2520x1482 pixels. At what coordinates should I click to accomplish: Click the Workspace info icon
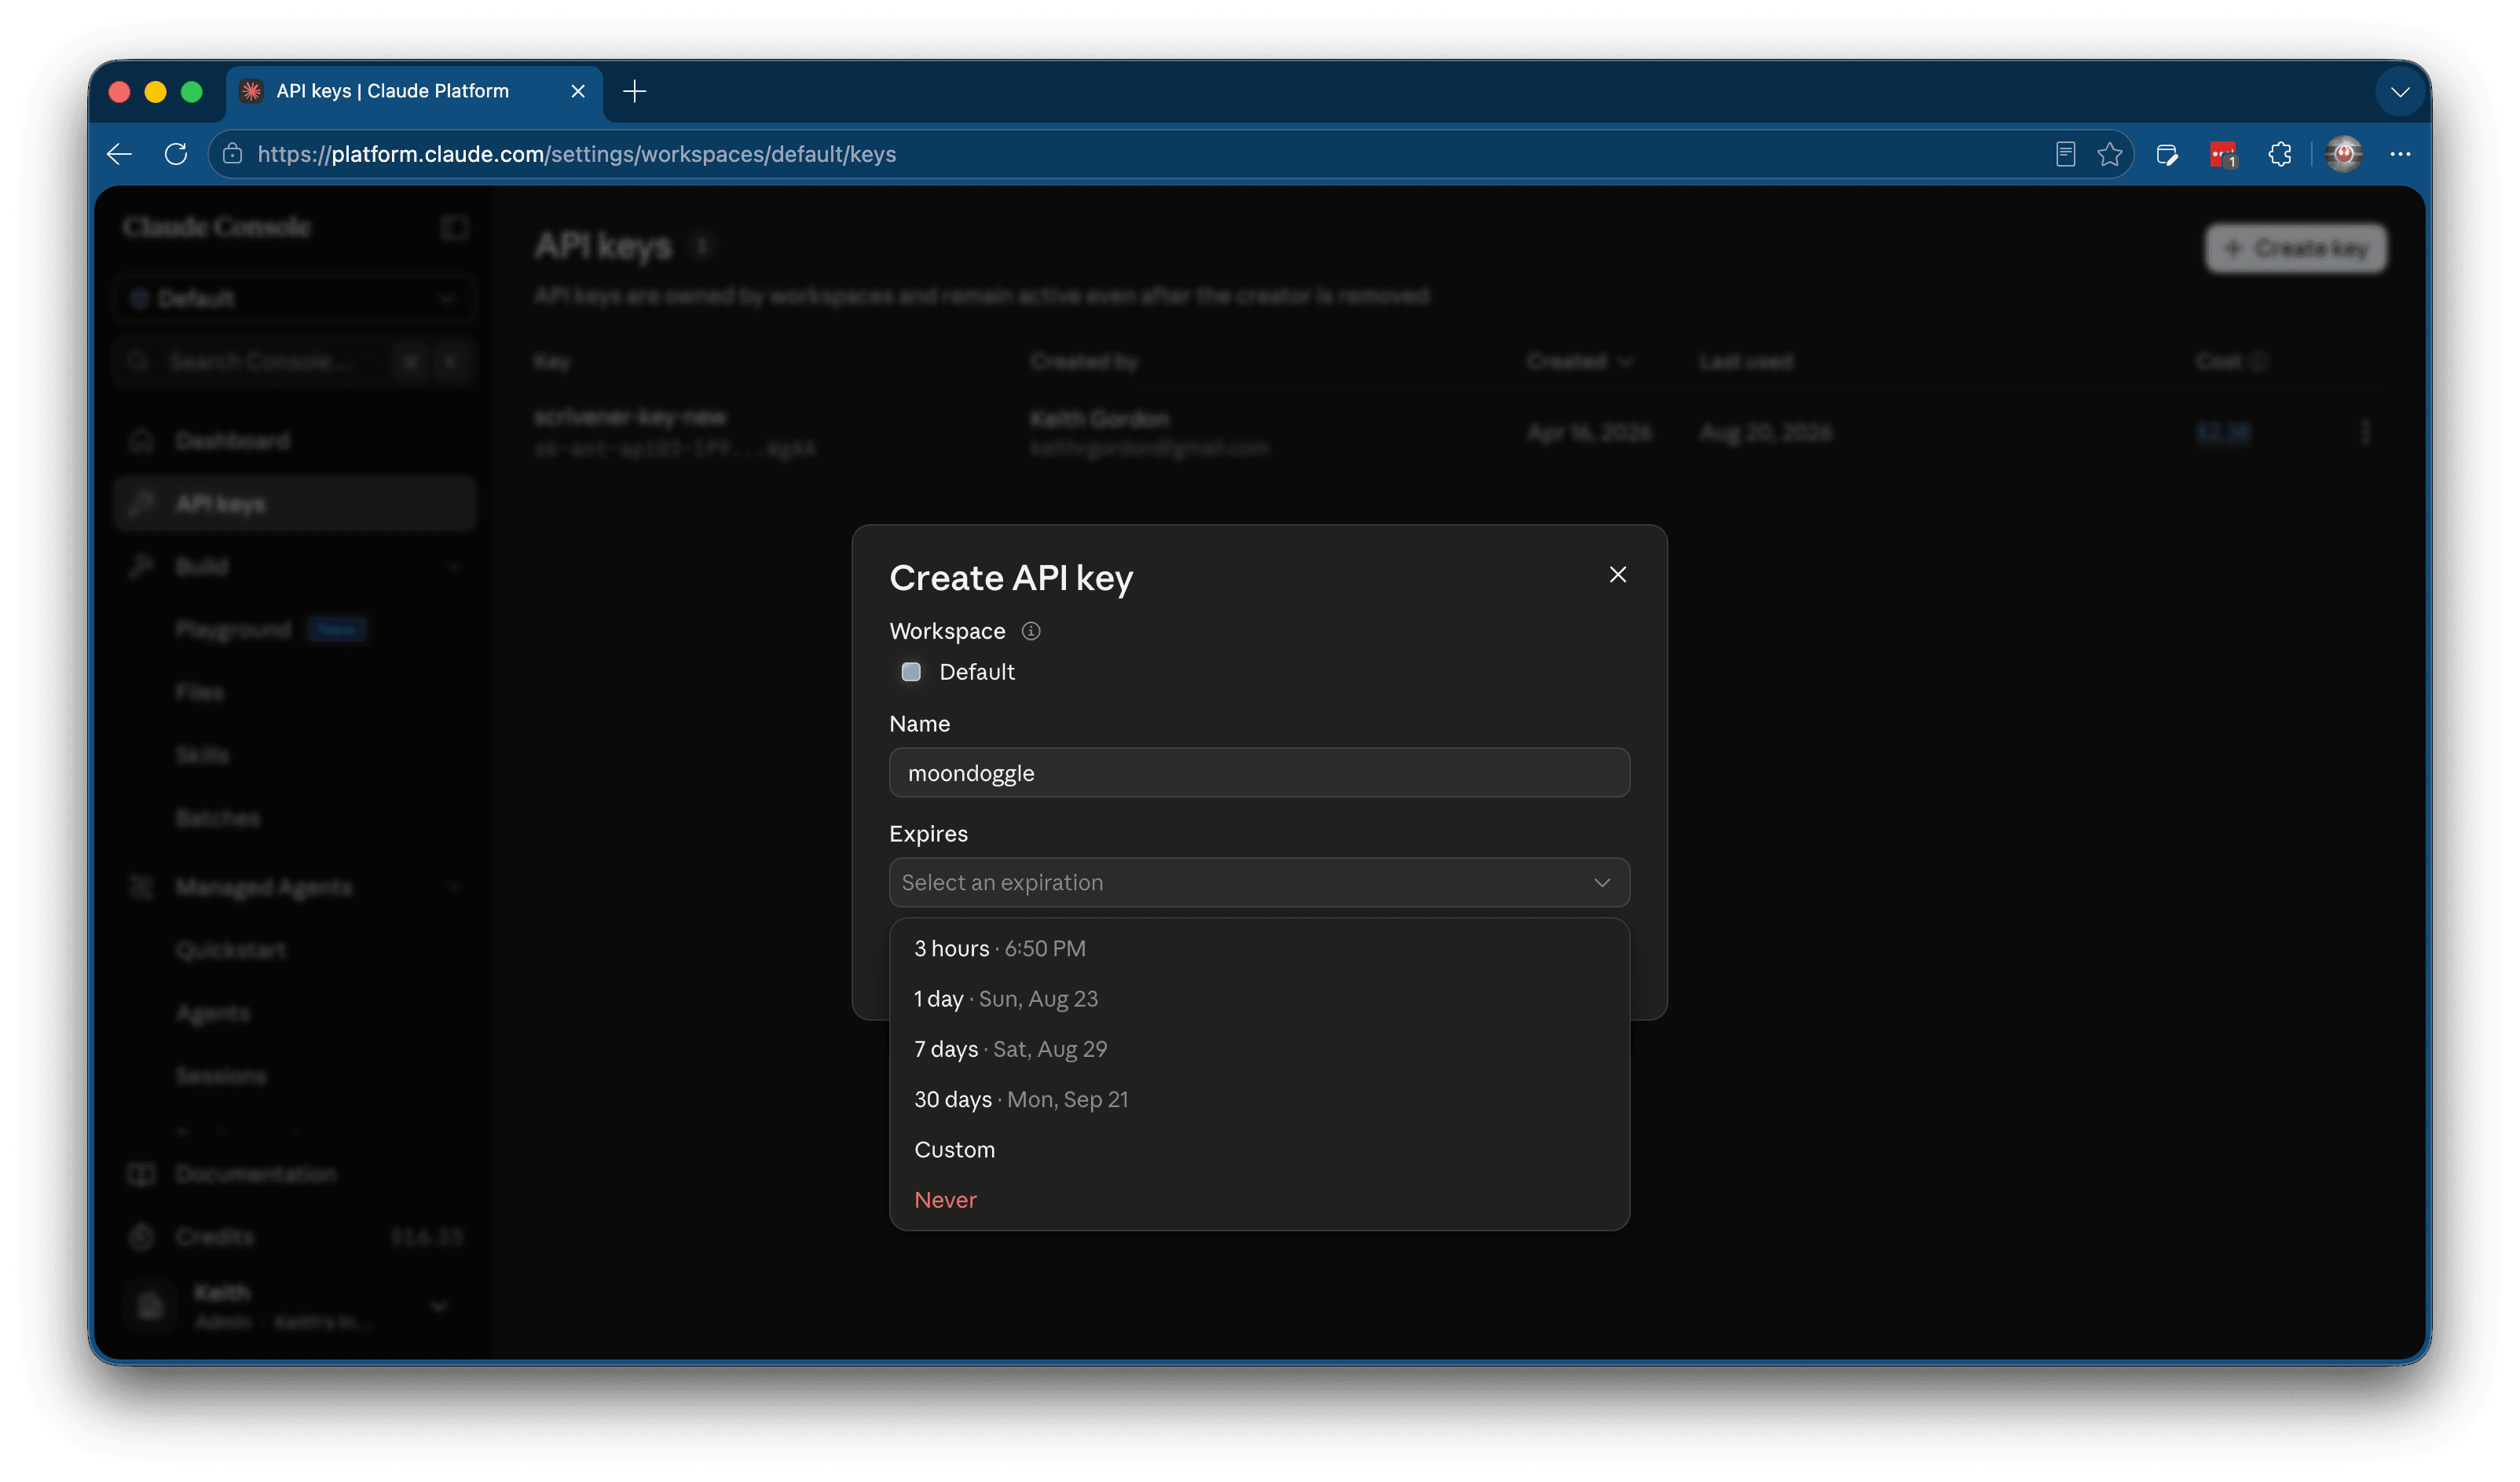click(1031, 631)
